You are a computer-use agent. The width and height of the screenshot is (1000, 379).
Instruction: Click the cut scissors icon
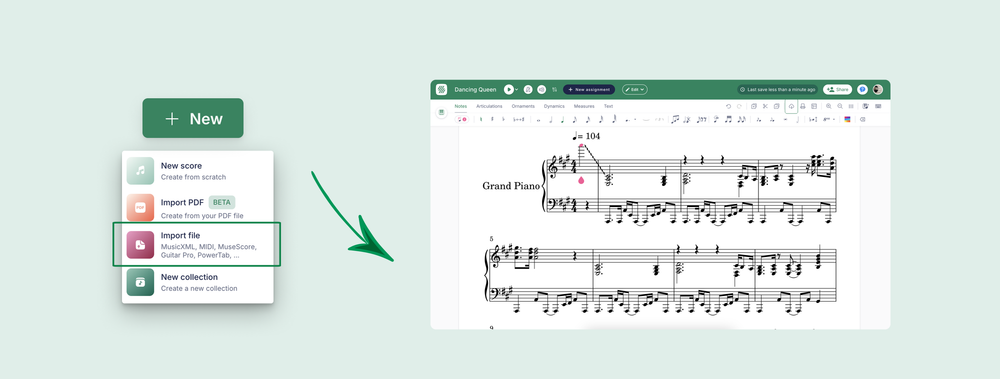click(x=765, y=107)
